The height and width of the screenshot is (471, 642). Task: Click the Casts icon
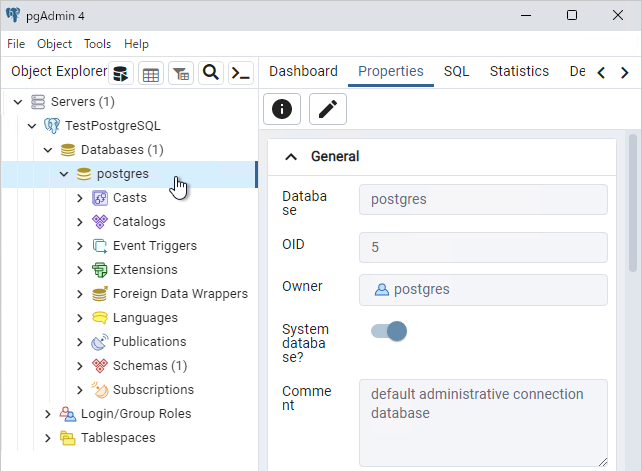[100, 198]
